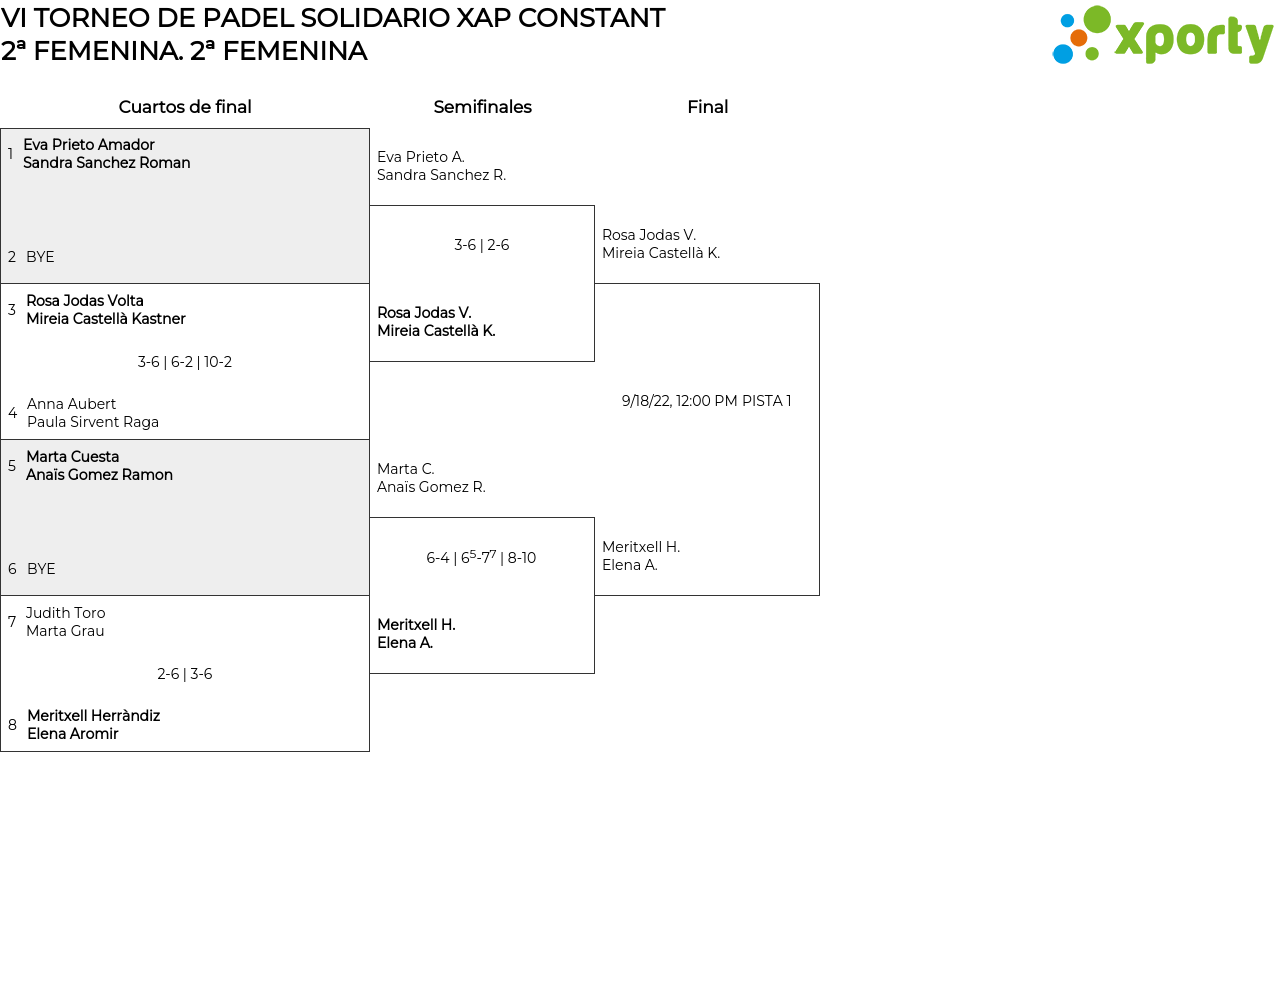
Task: Click the 3-6 | 2-6 semifinal score
Action: [482, 245]
